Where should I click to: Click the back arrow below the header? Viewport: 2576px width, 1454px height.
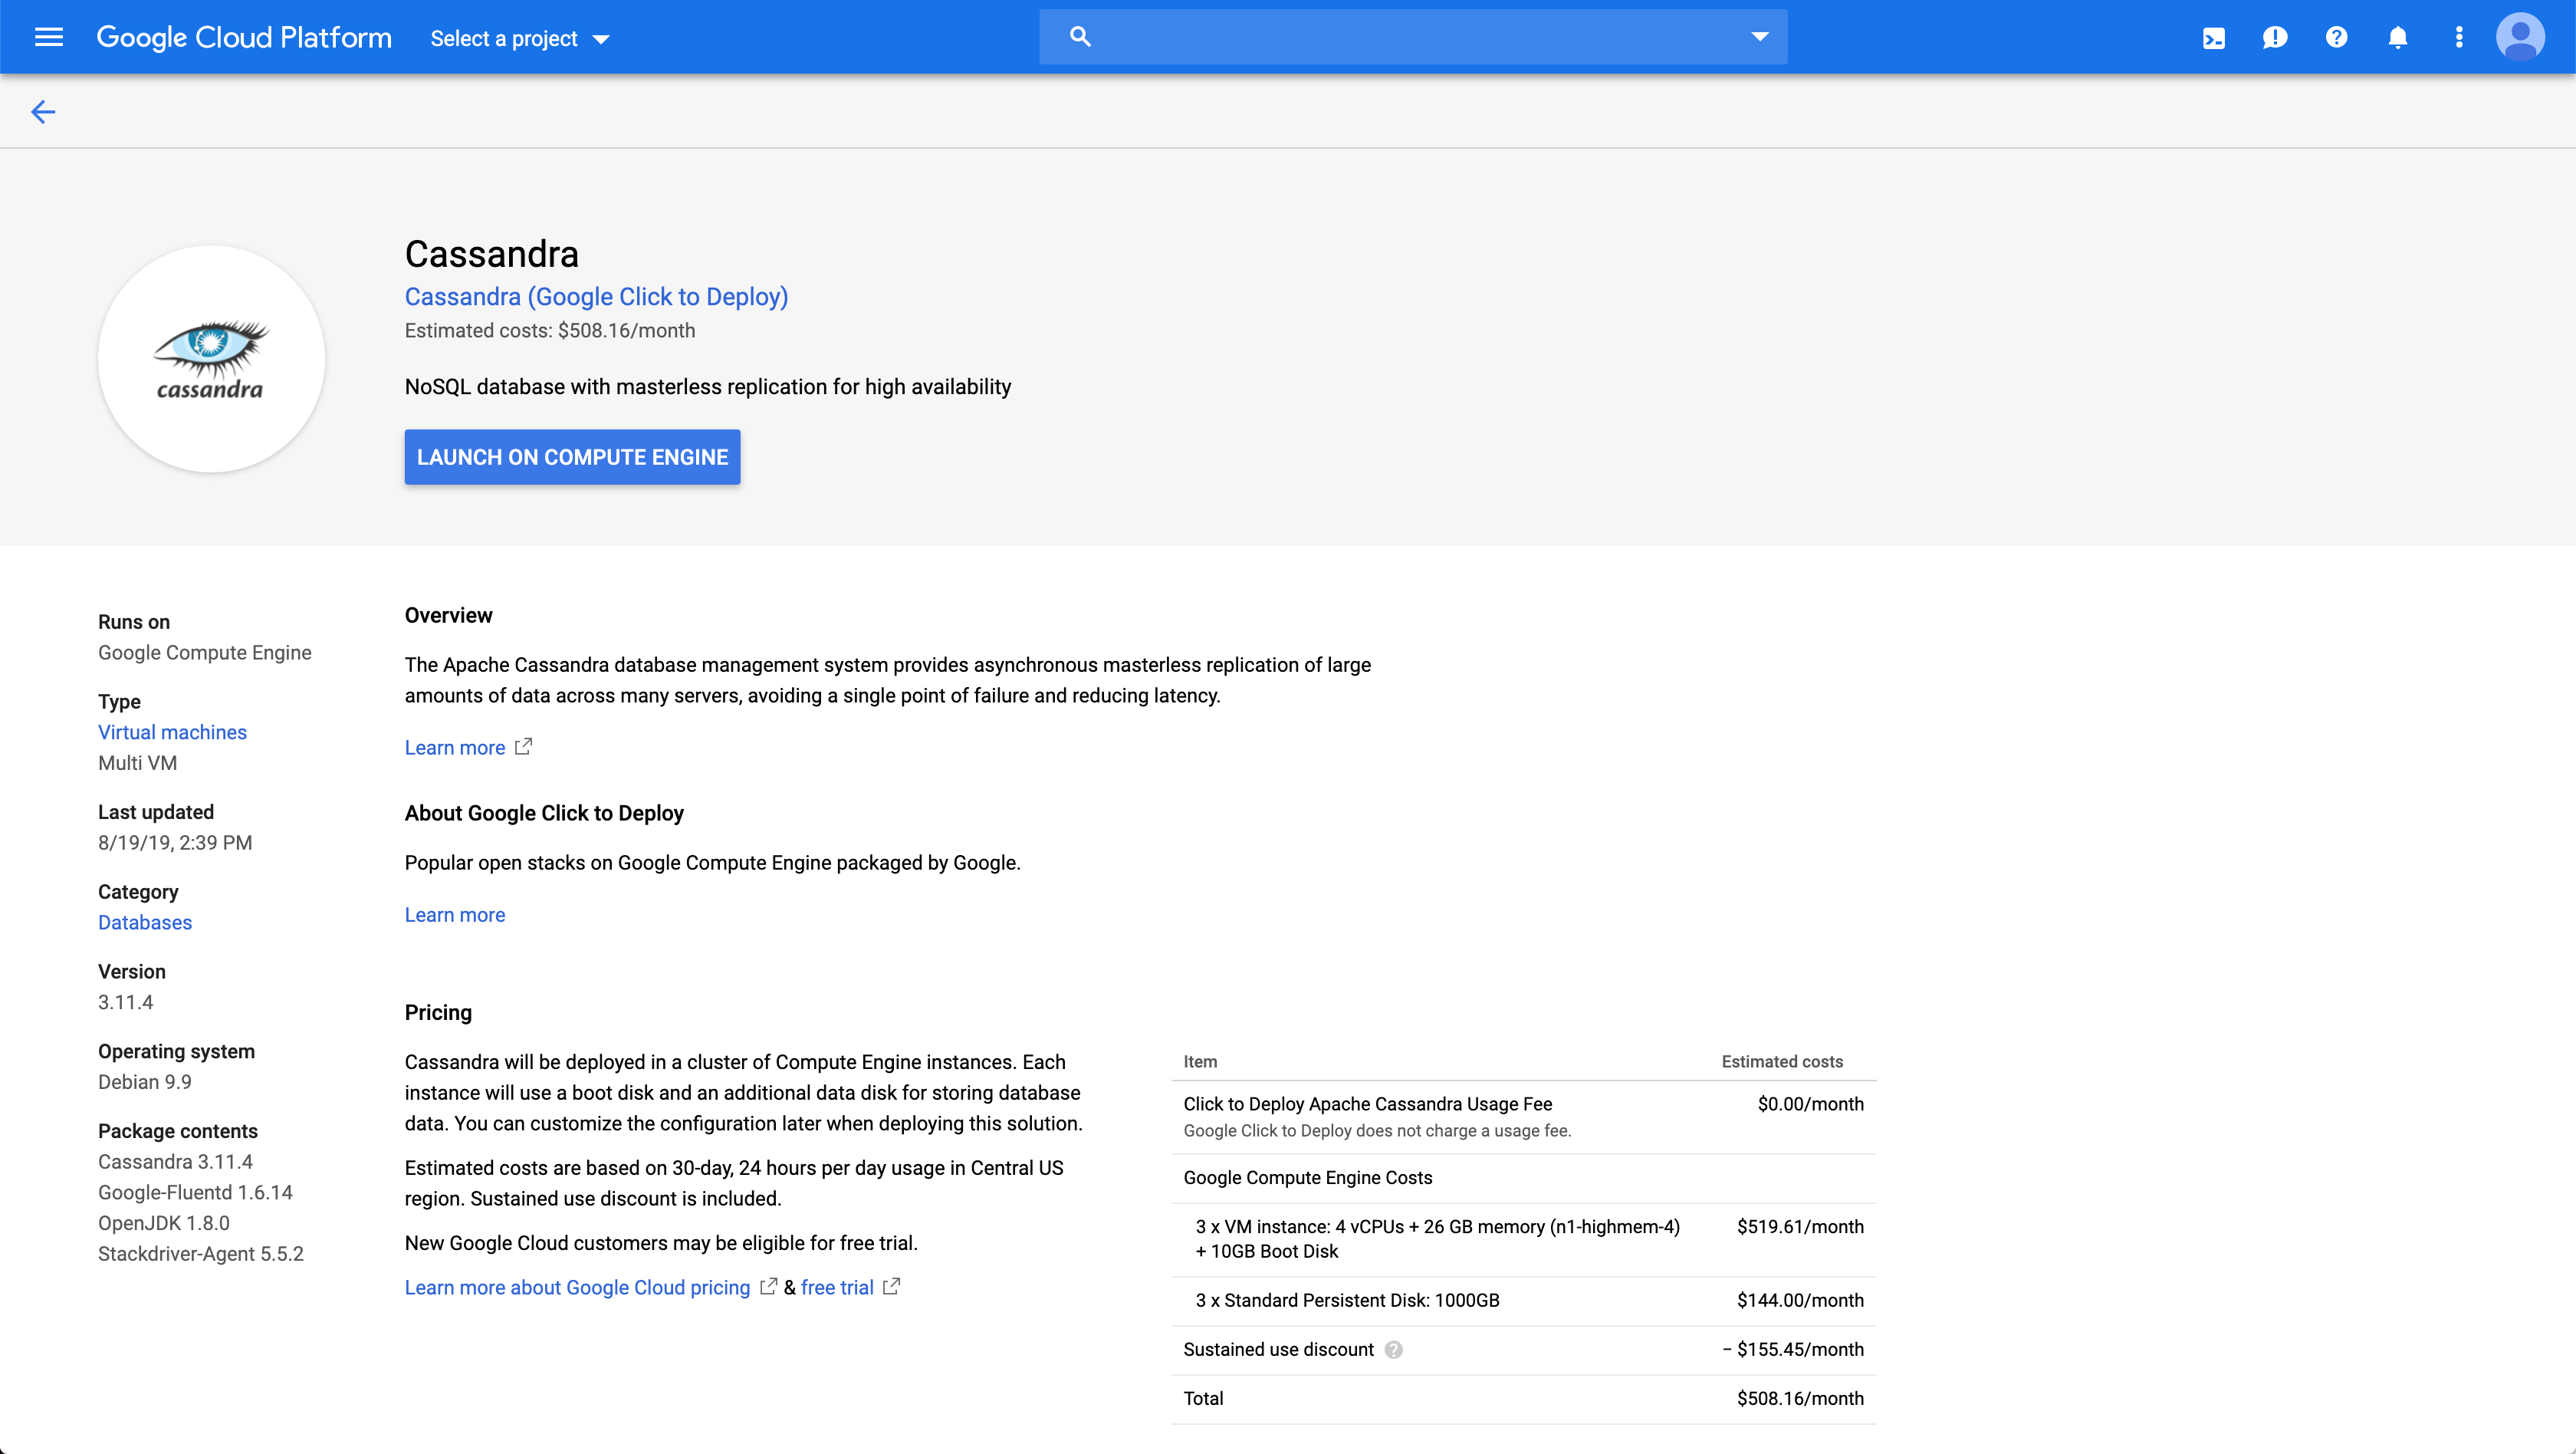coord(42,111)
